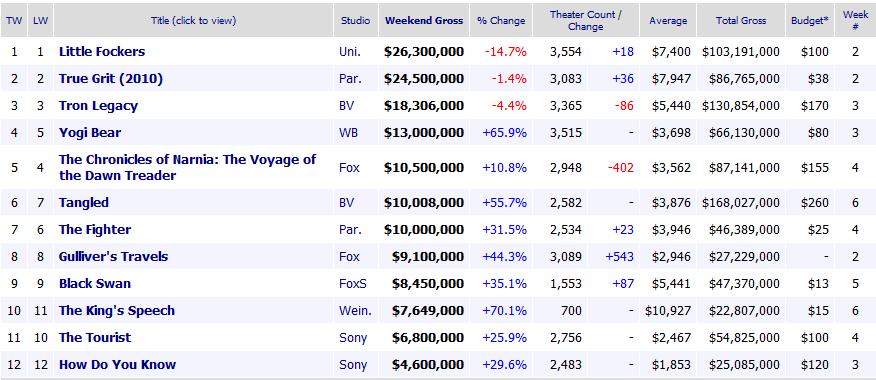Click the Average column header
Screen dimensions: 876x380
click(x=668, y=20)
